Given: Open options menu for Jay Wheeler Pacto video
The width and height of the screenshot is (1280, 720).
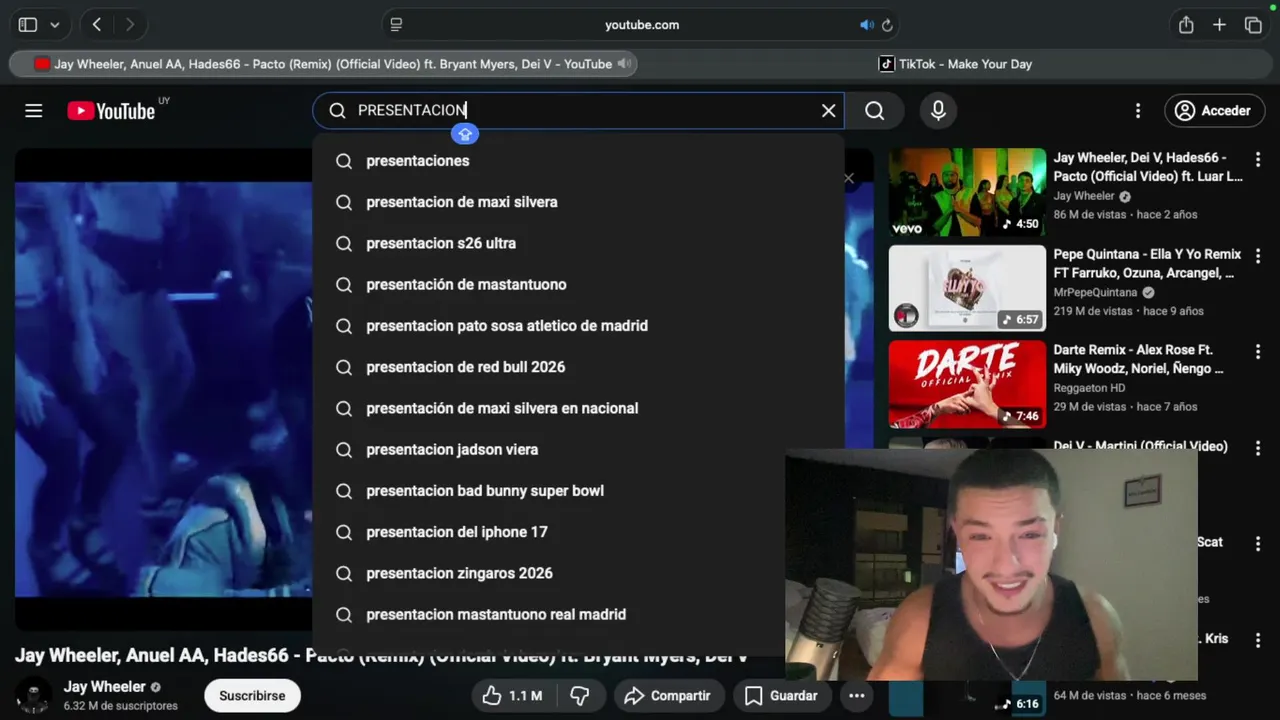Looking at the screenshot, I should [1258, 159].
